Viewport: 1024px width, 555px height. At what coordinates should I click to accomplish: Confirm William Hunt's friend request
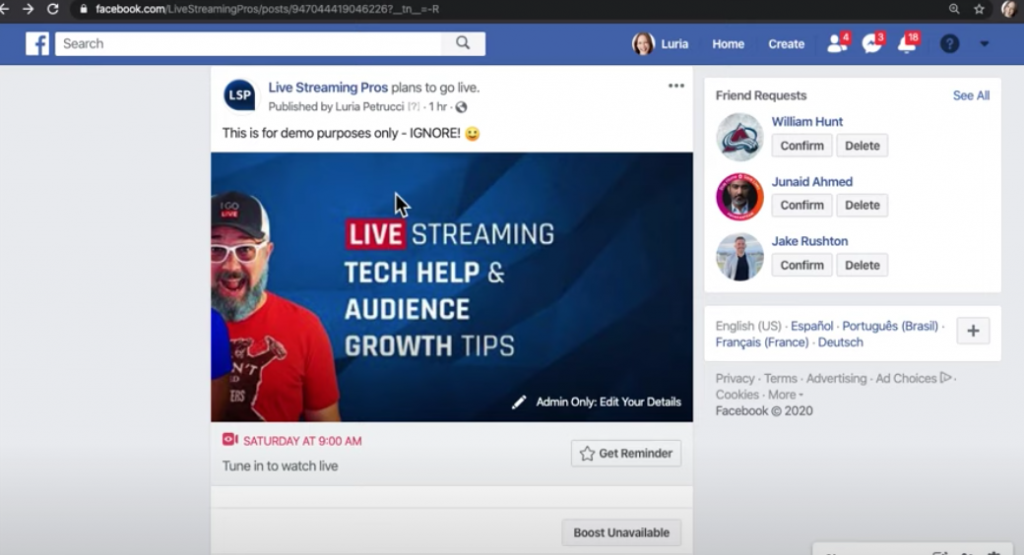point(802,146)
